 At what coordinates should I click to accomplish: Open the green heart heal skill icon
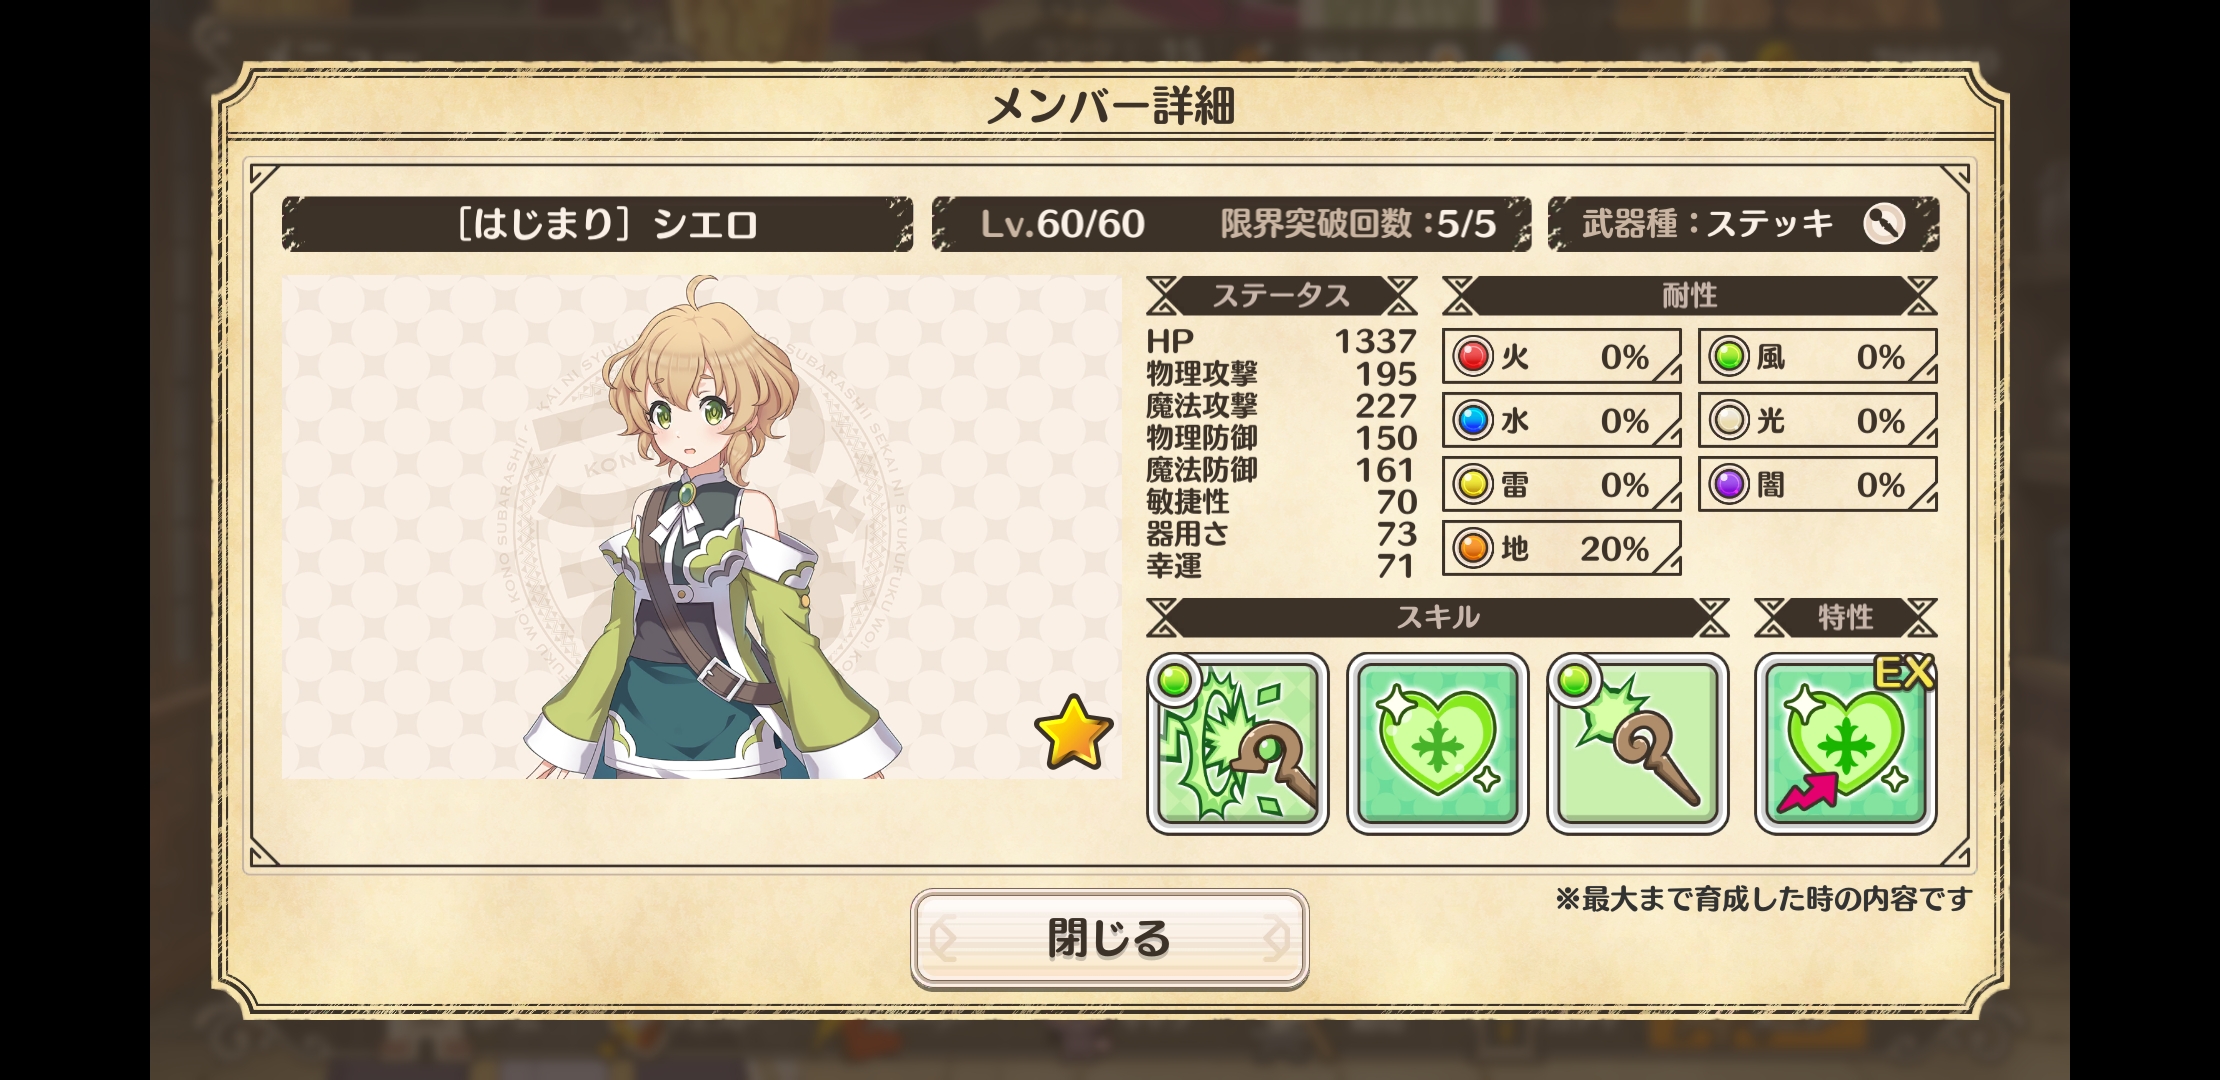click(x=1437, y=743)
